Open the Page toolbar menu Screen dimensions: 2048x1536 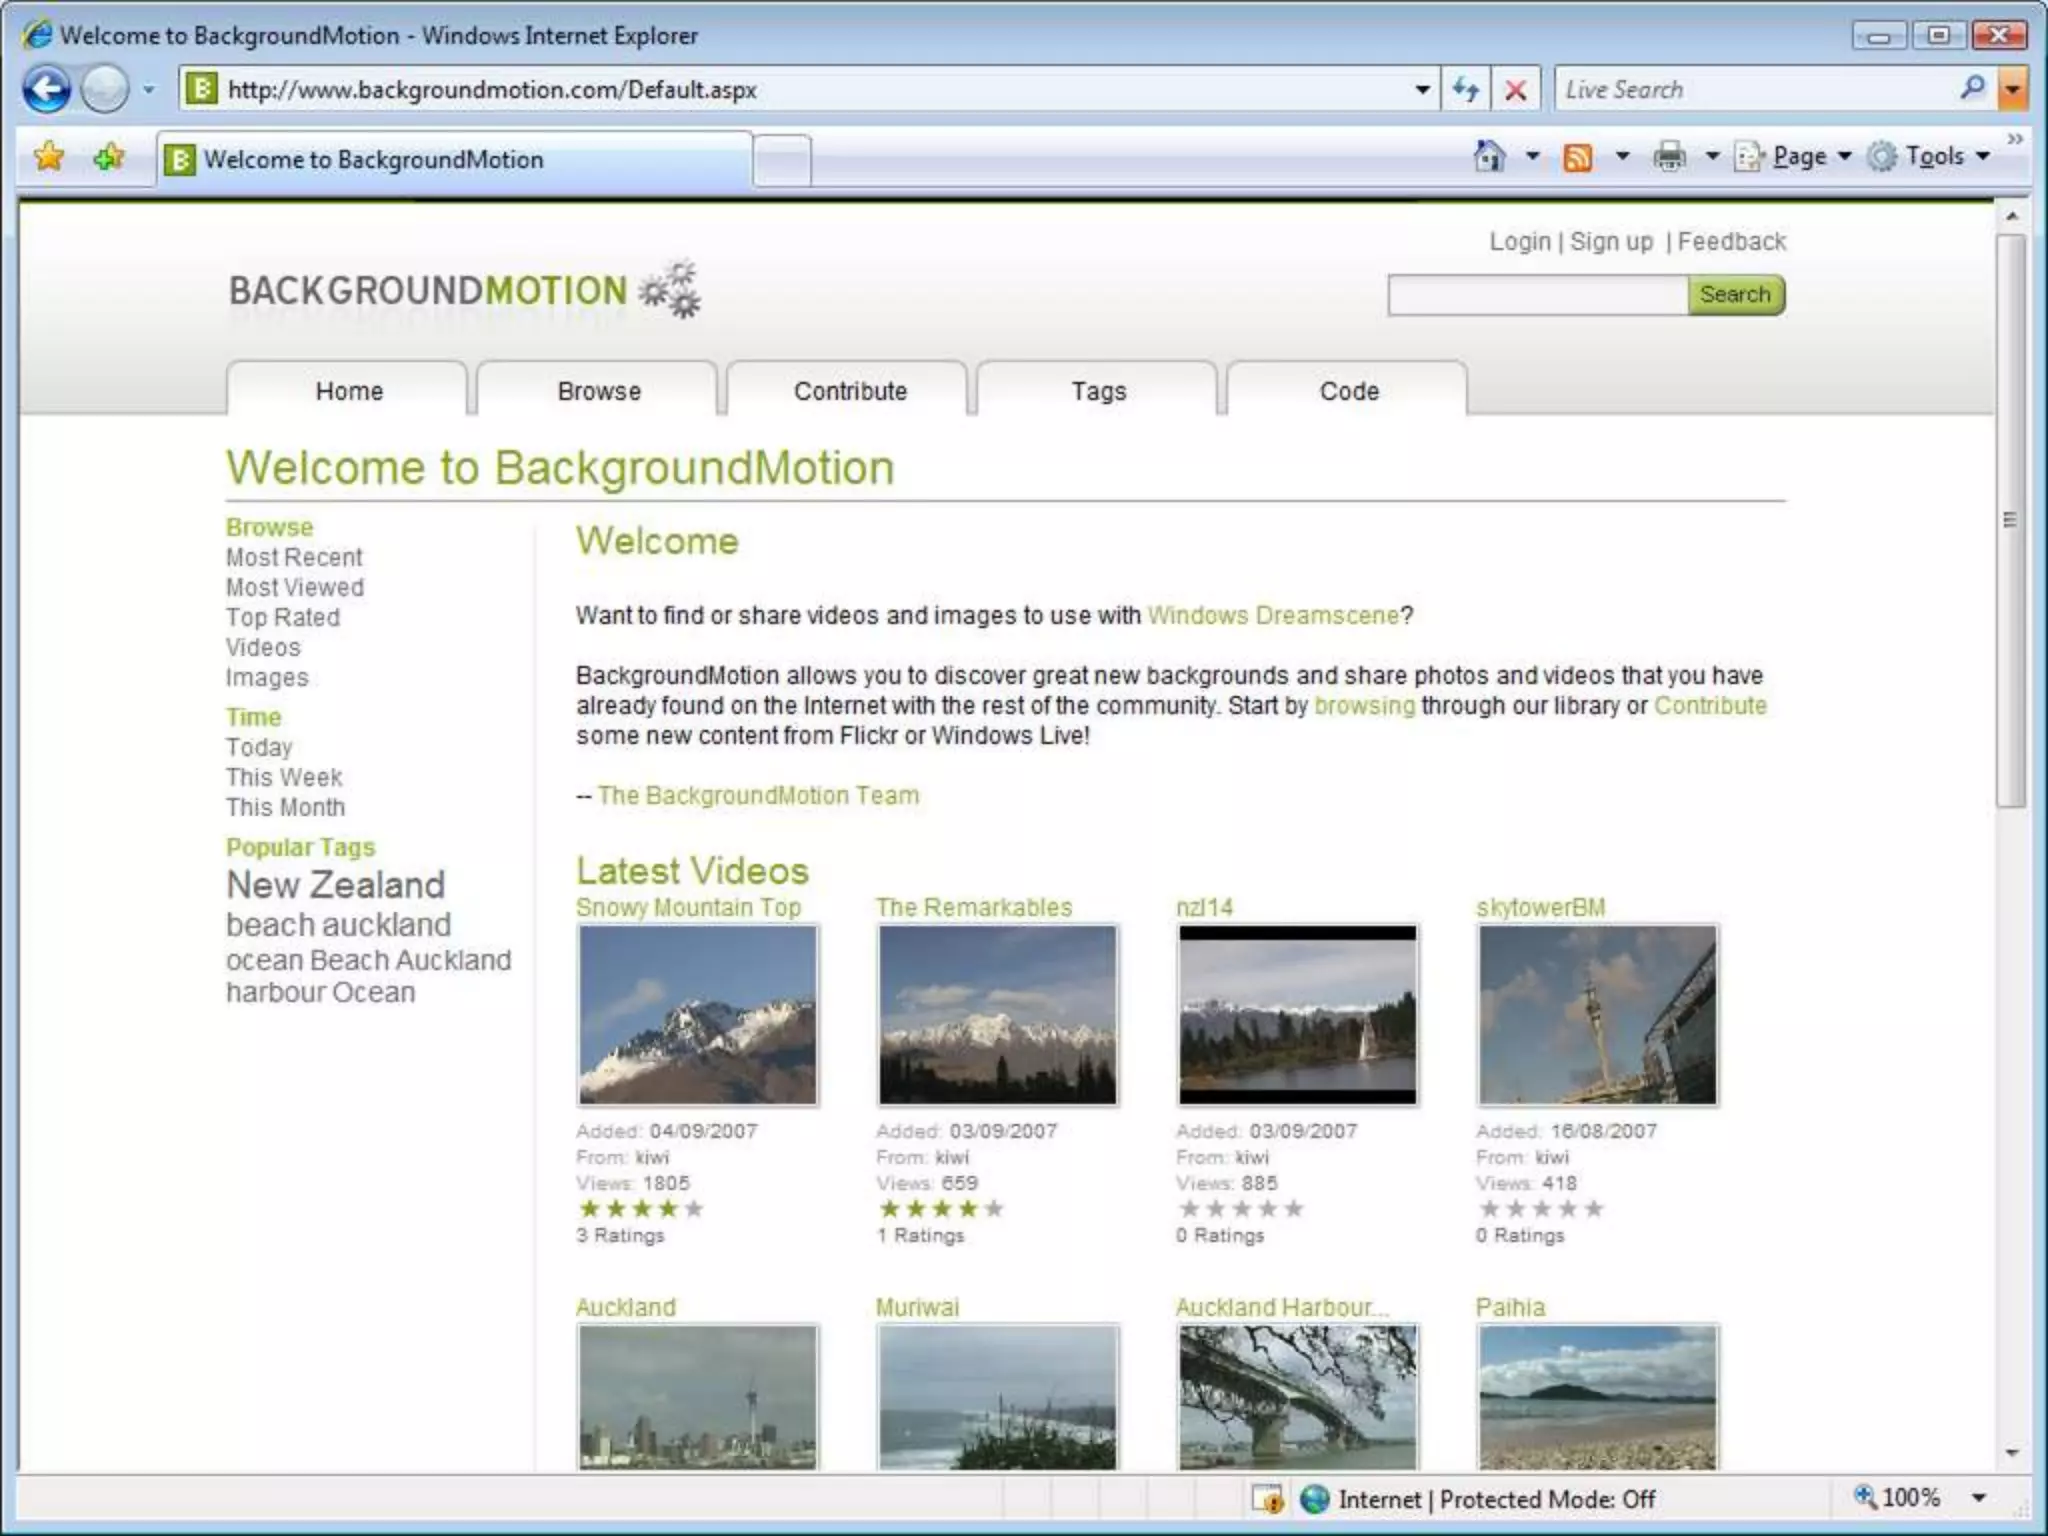tap(1792, 156)
